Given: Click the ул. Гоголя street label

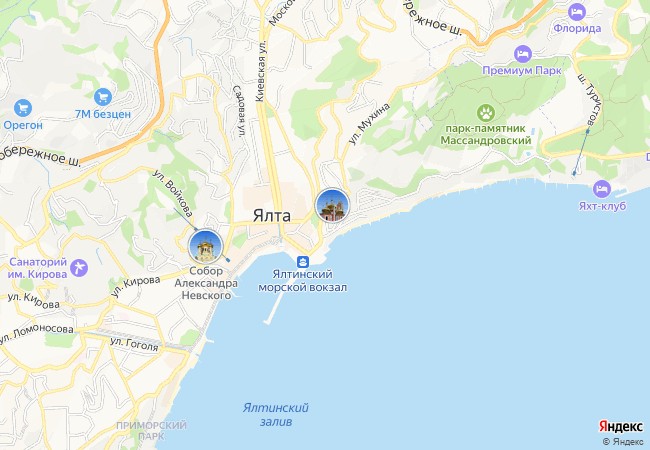Looking at the screenshot, I should 134,344.
